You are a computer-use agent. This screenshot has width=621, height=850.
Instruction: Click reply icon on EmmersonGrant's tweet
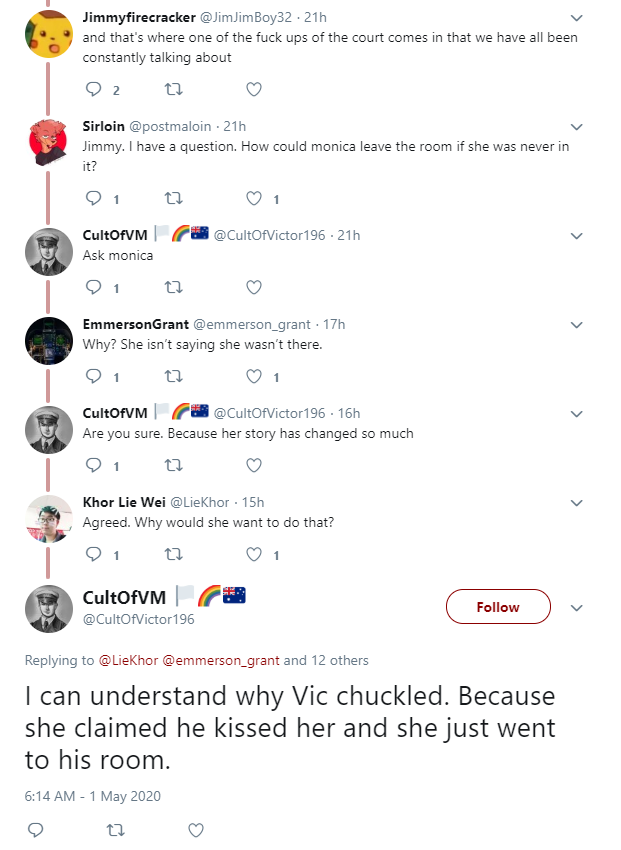click(x=94, y=376)
